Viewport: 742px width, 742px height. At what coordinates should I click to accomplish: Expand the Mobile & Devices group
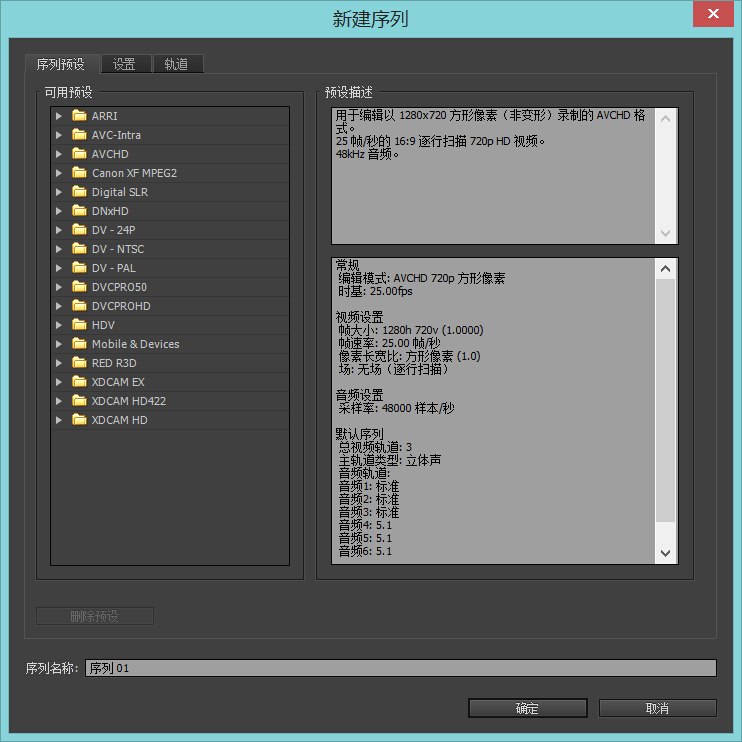pos(59,344)
